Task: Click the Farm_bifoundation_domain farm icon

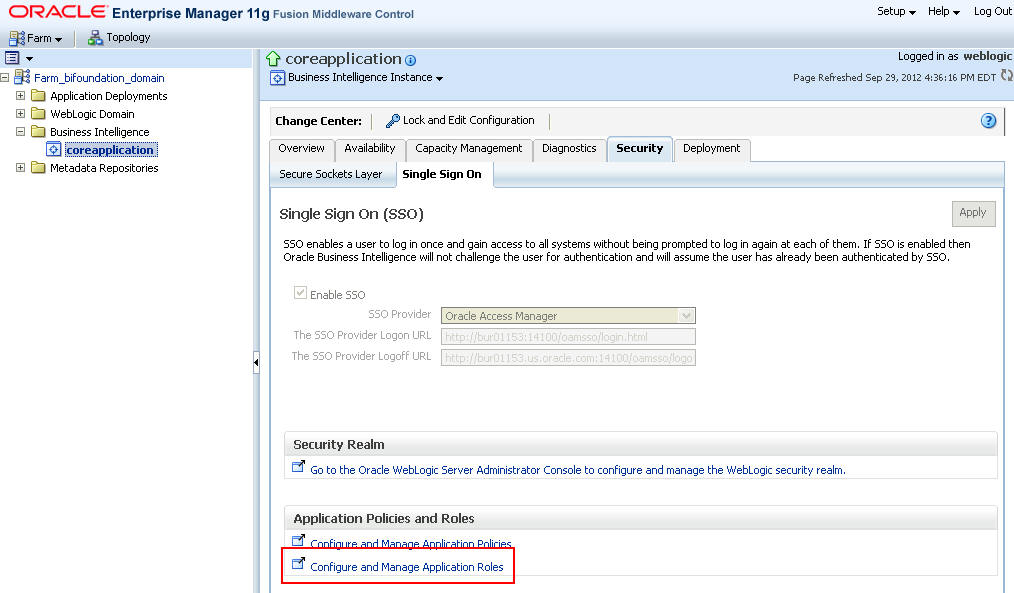Action: [22, 77]
